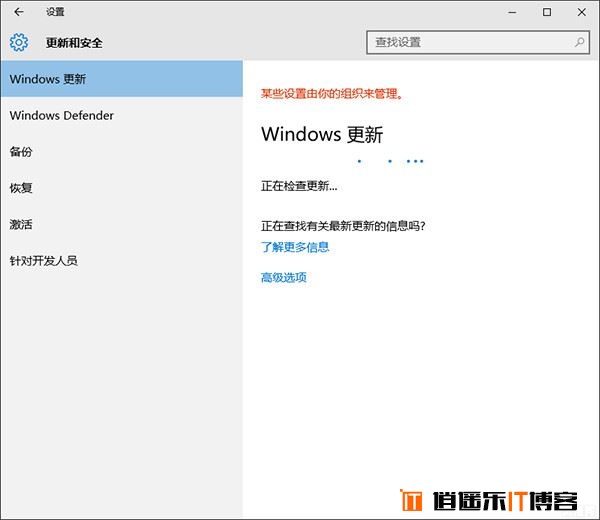Image resolution: width=600 pixels, height=520 pixels.
Task: Click the 正在检查更新 status text
Action: [299, 186]
